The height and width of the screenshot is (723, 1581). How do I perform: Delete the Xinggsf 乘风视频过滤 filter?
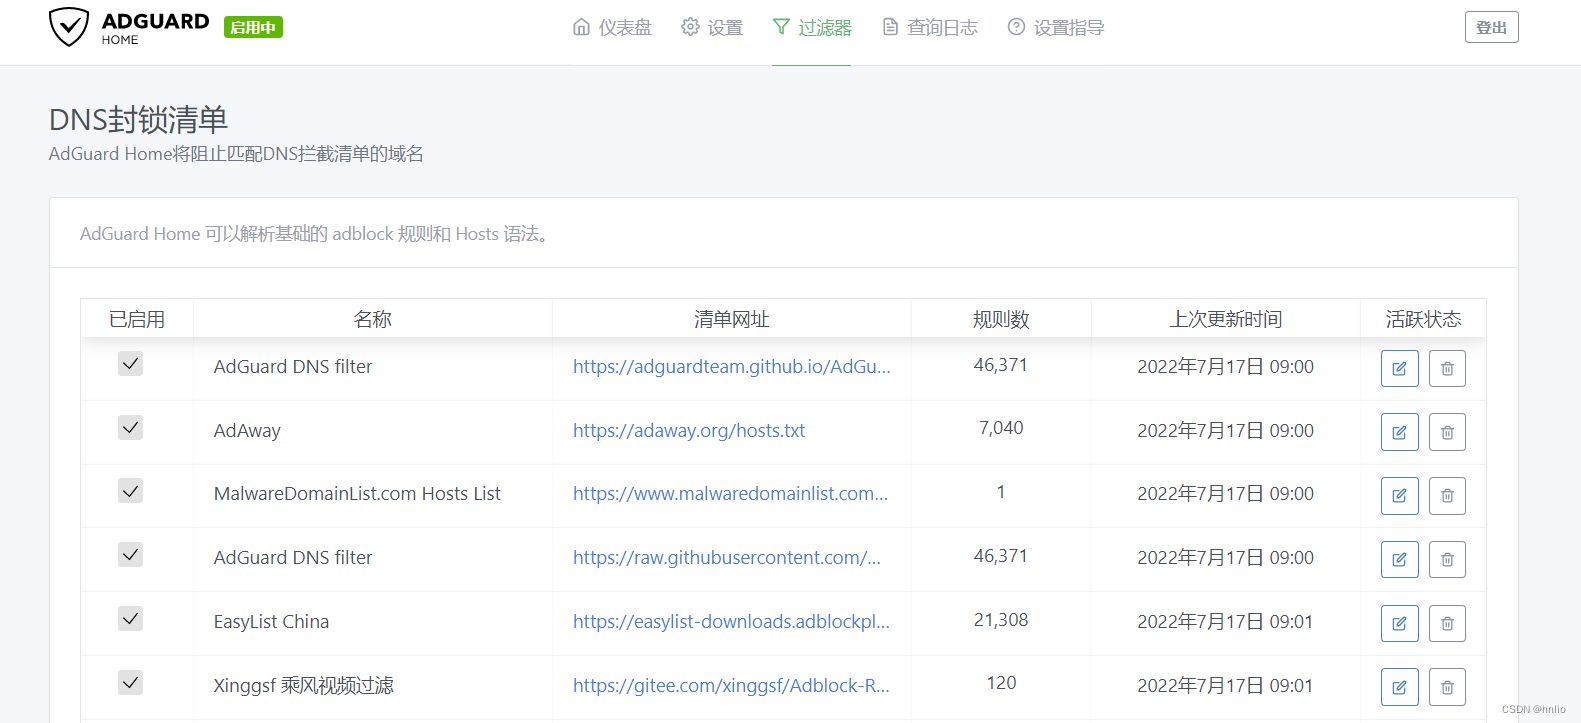(x=1447, y=687)
